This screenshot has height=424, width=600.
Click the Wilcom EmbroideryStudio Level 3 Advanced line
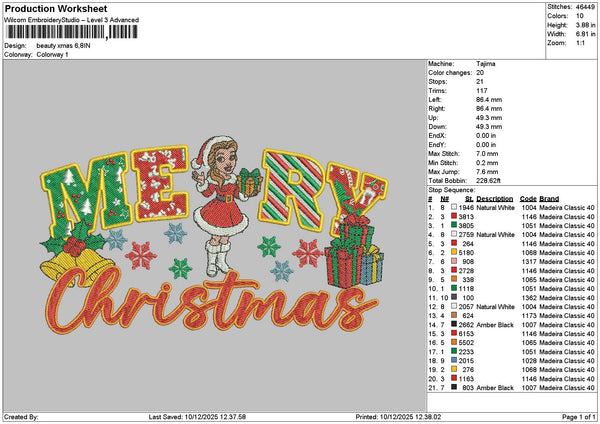point(72,20)
